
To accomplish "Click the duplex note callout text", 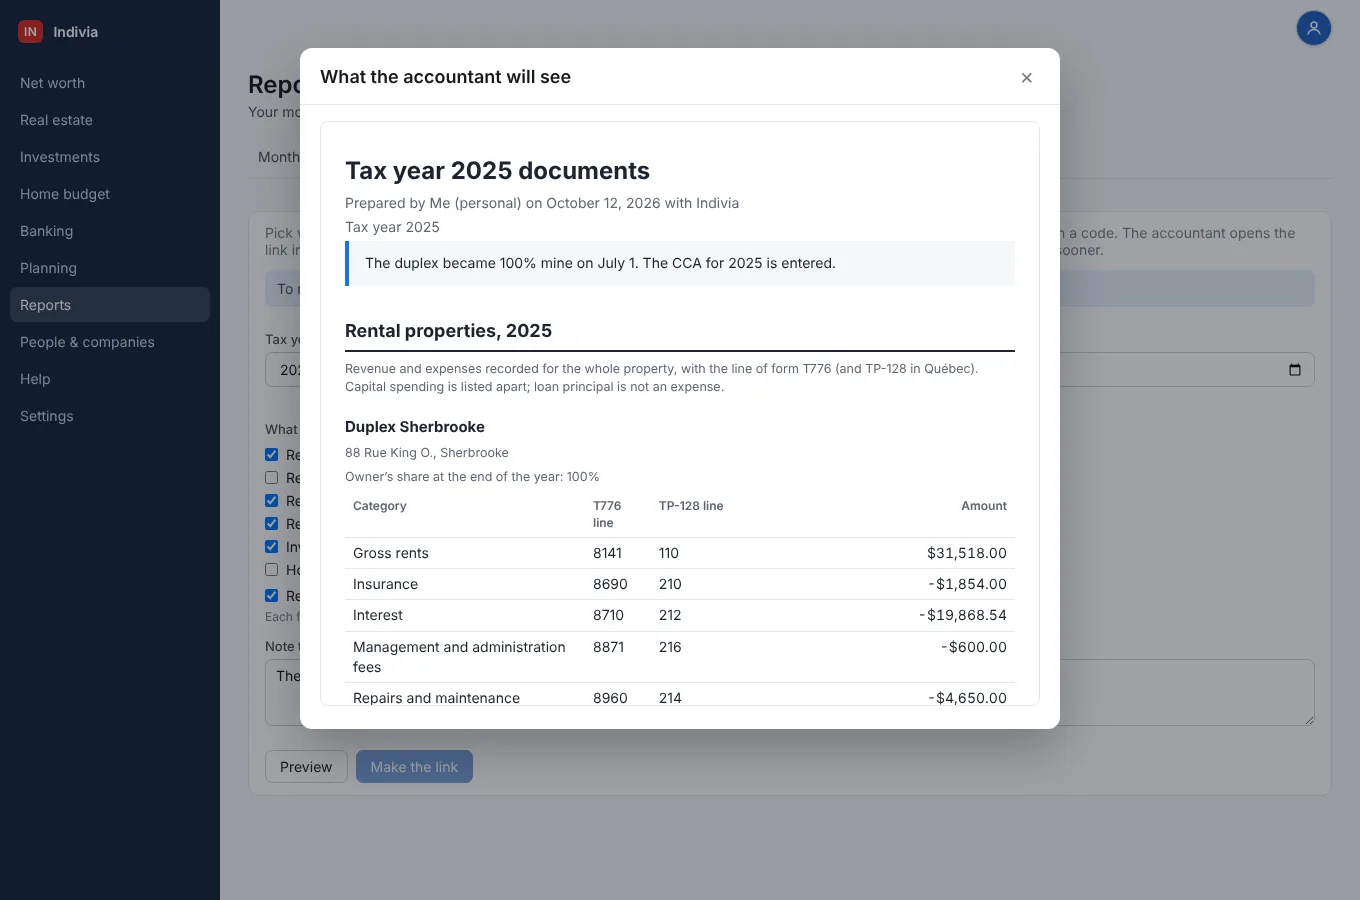I will [x=600, y=263].
